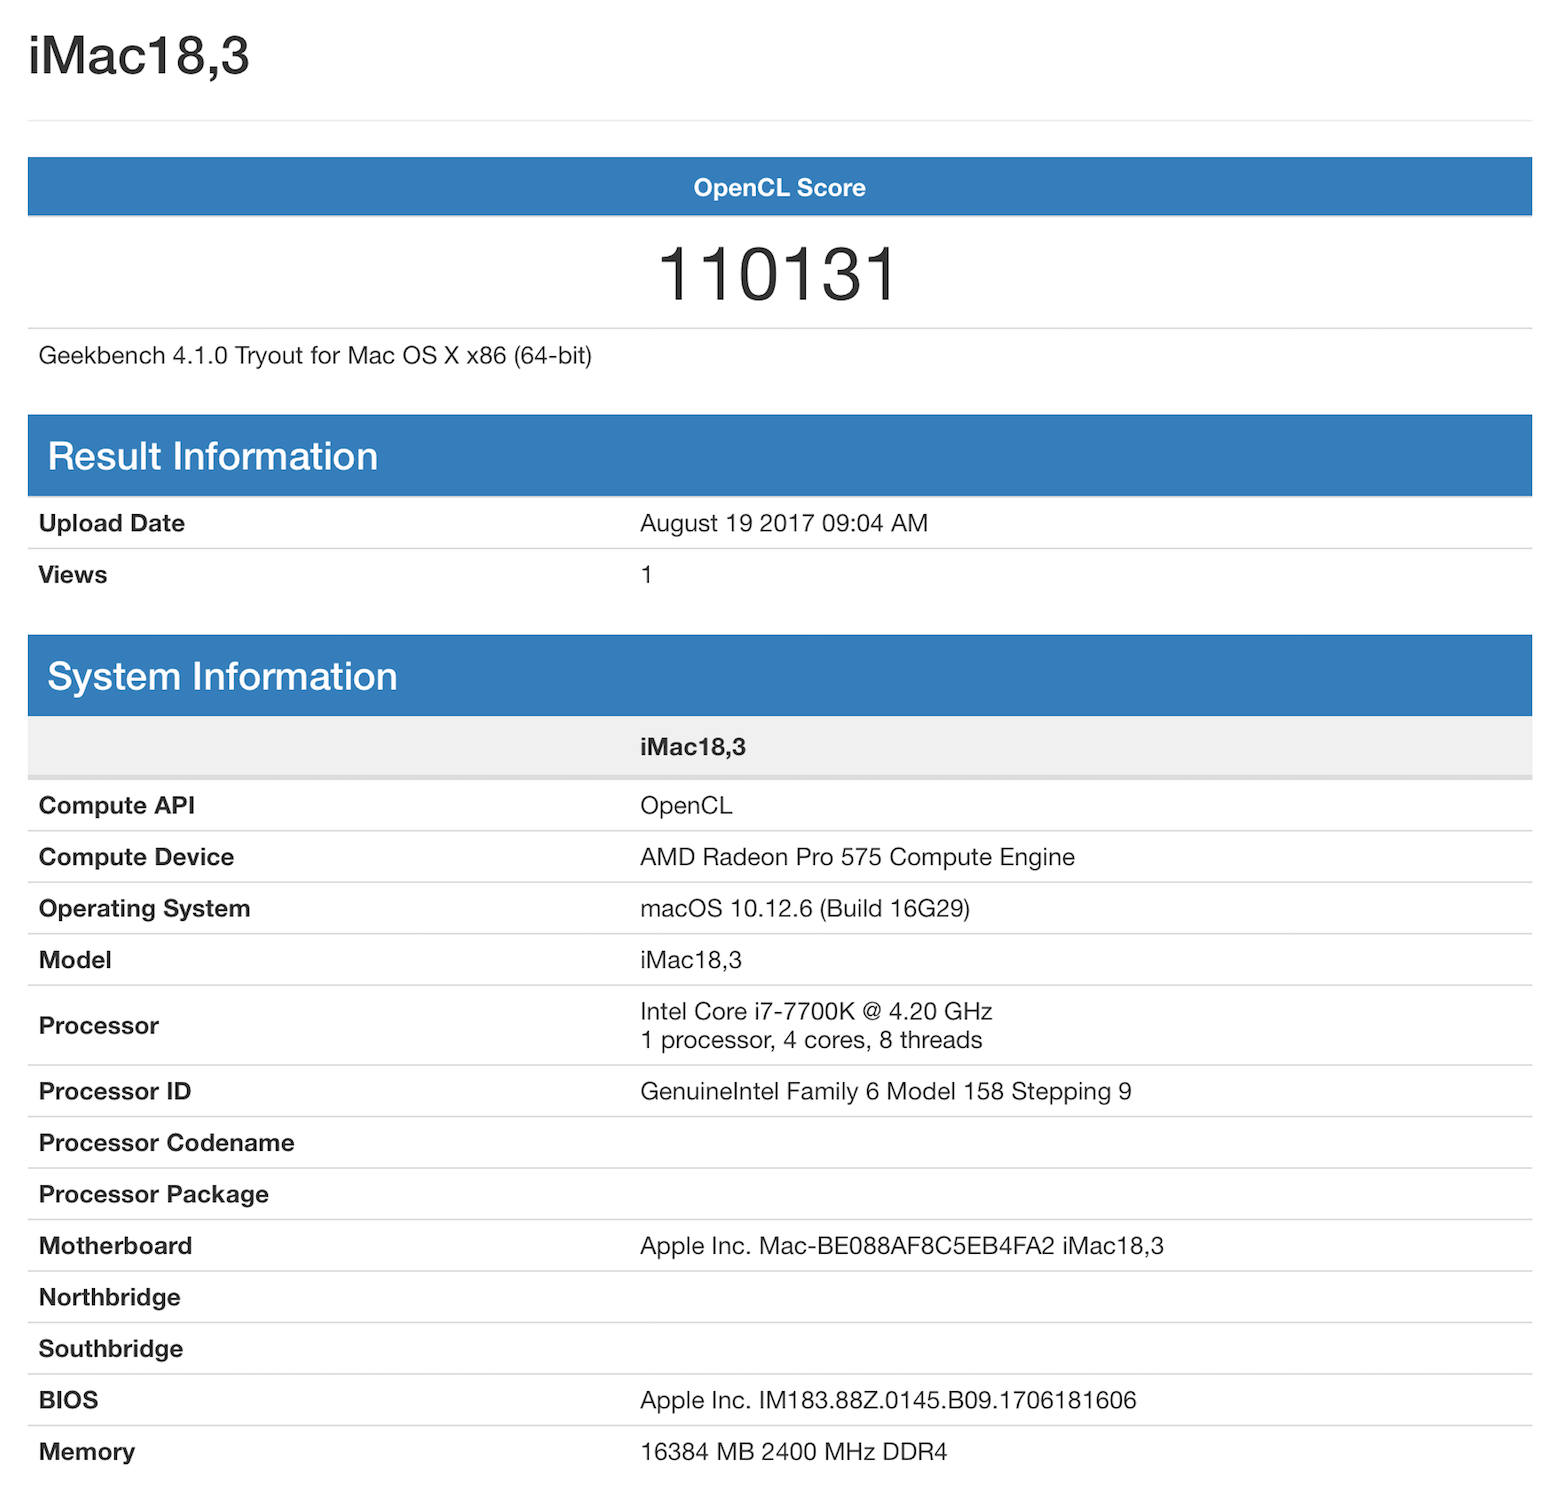Click the Views row label
Screen dimensions: 1558x1500
pyautogui.click(x=73, y=575)
